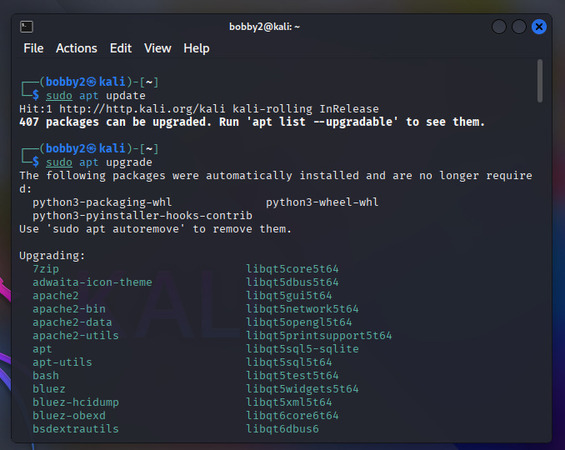Close the terminal window with blue X
The image size is (565, 450).
pyautogui.click(x=539, y=27)
